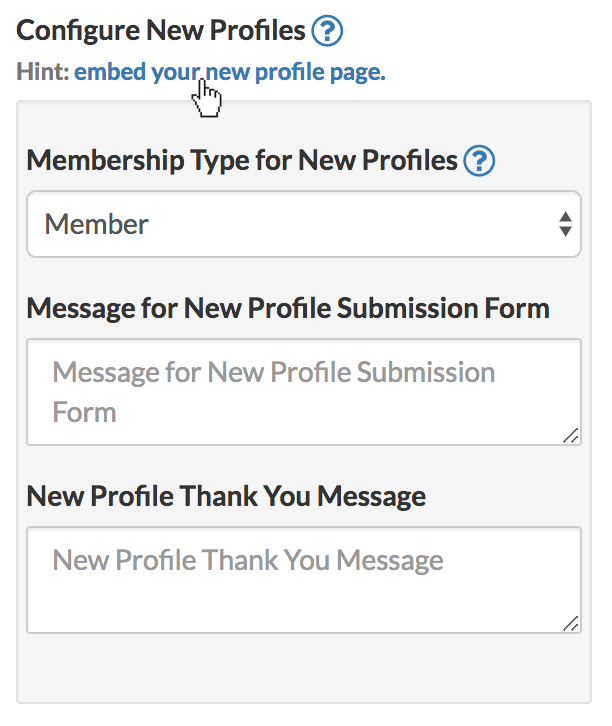612x726 pixels.
Task: Click the 'Hint:' text
Action: pos(43,72)
